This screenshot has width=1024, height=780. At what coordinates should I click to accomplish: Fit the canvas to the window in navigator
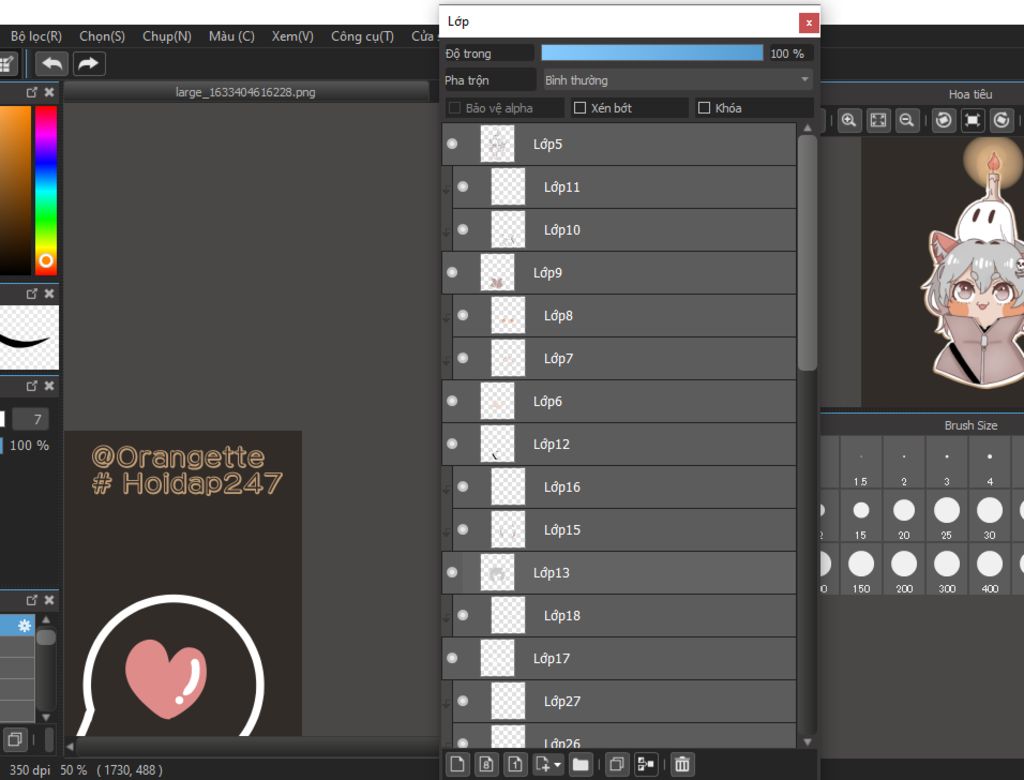(x=878, y=120)
